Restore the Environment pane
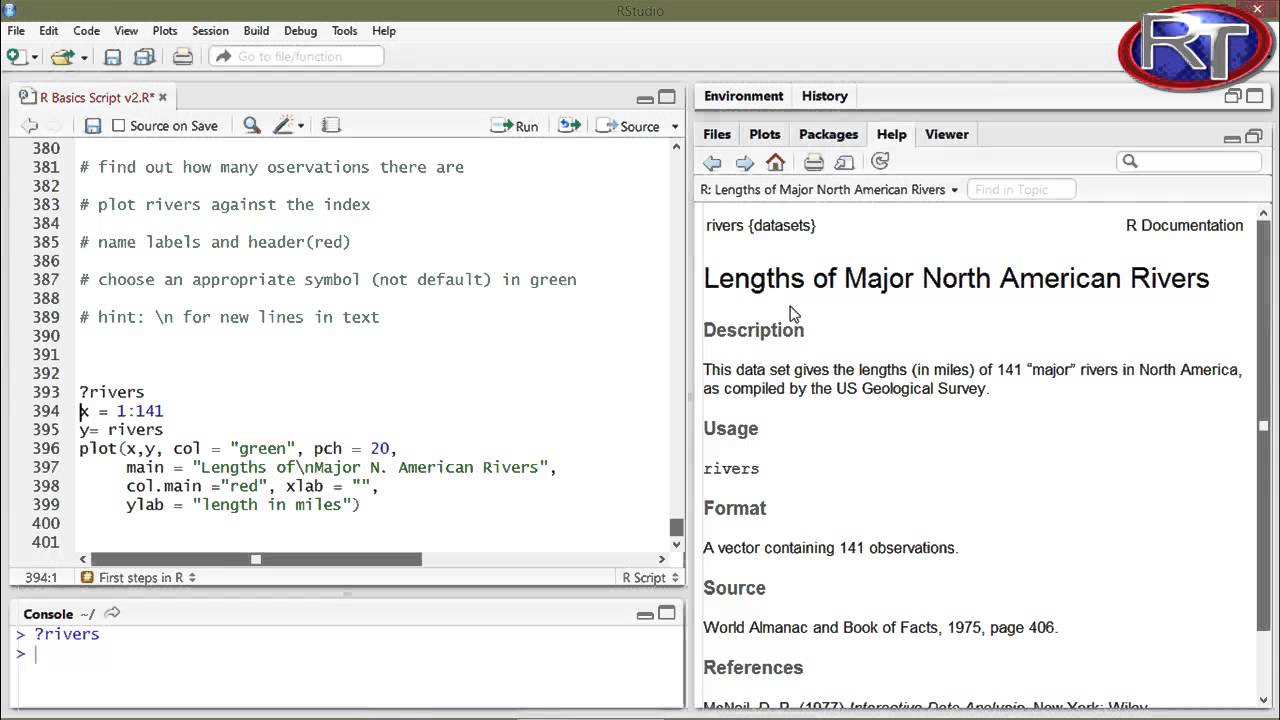This screenshot has height=720, width=1280. [x=1233, y=97]
